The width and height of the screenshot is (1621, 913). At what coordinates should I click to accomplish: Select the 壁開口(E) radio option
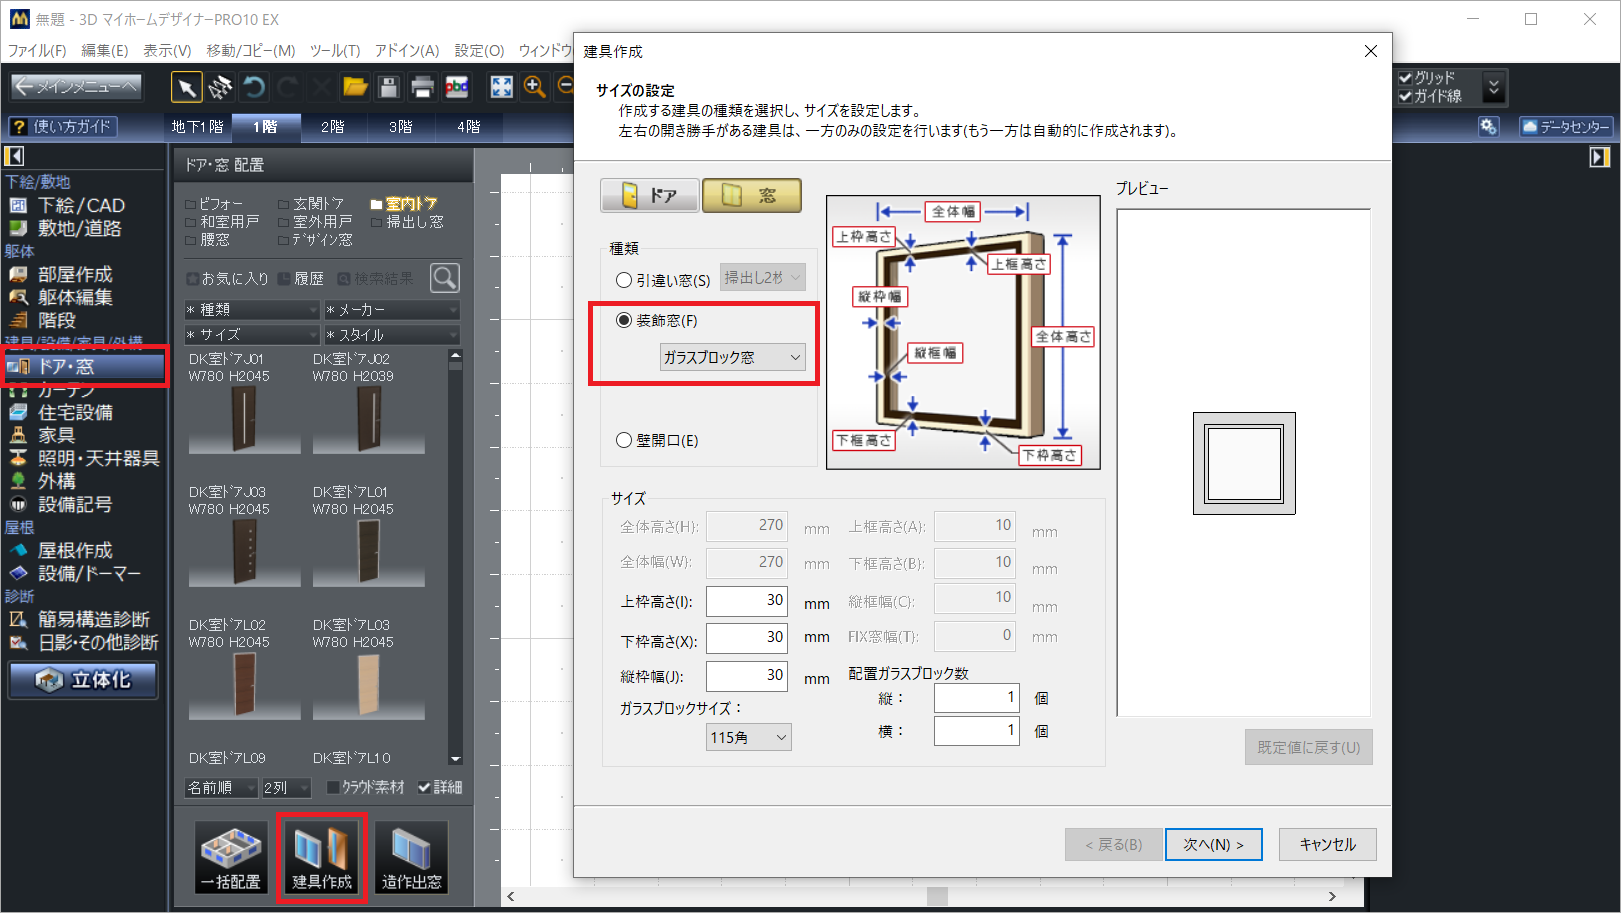pyautogui.click(x=624, y=440)
